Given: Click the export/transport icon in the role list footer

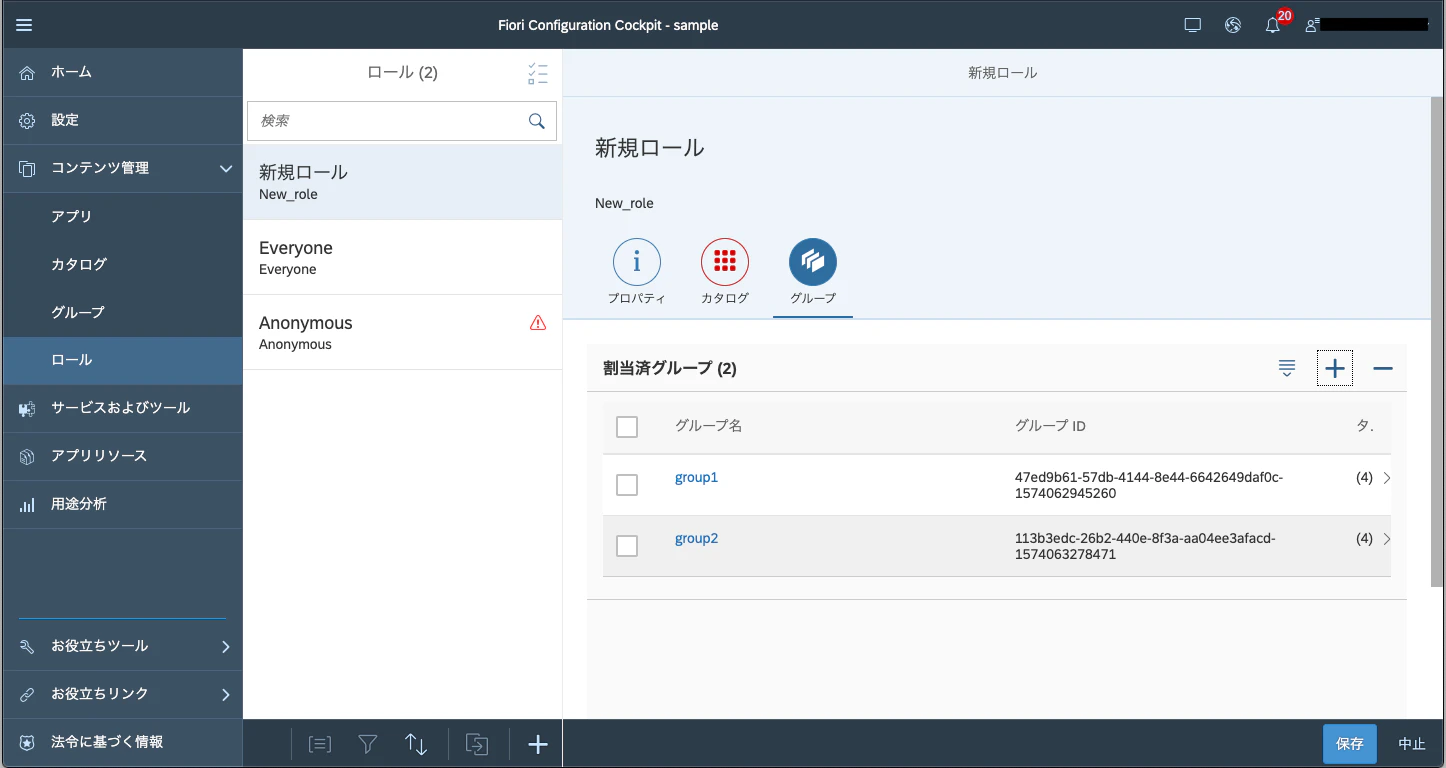Looking at the screenshot, I should coord(477,744).
